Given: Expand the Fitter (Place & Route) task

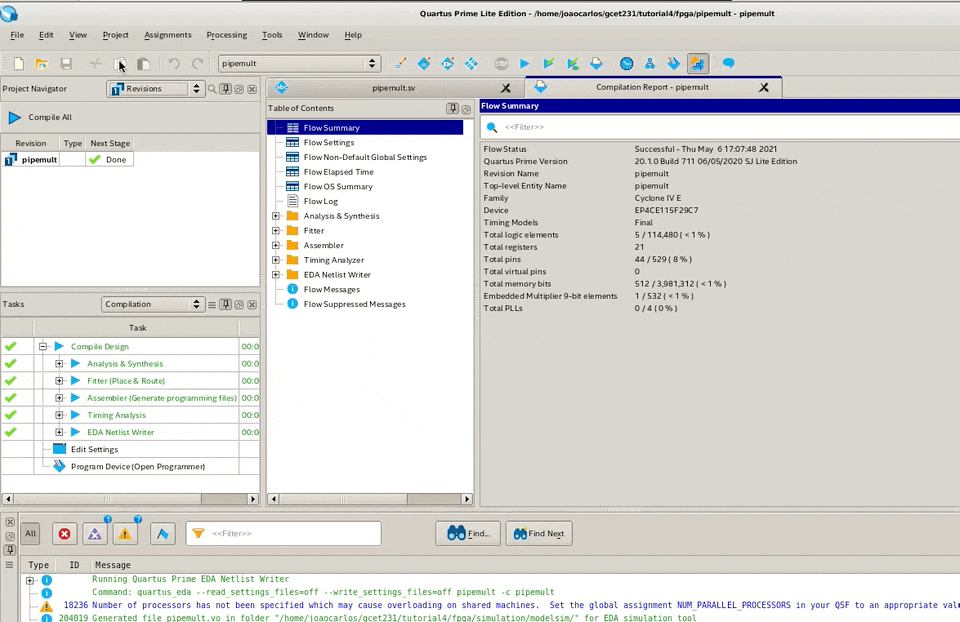Looking at the screenshot, I should pos(59,381).
